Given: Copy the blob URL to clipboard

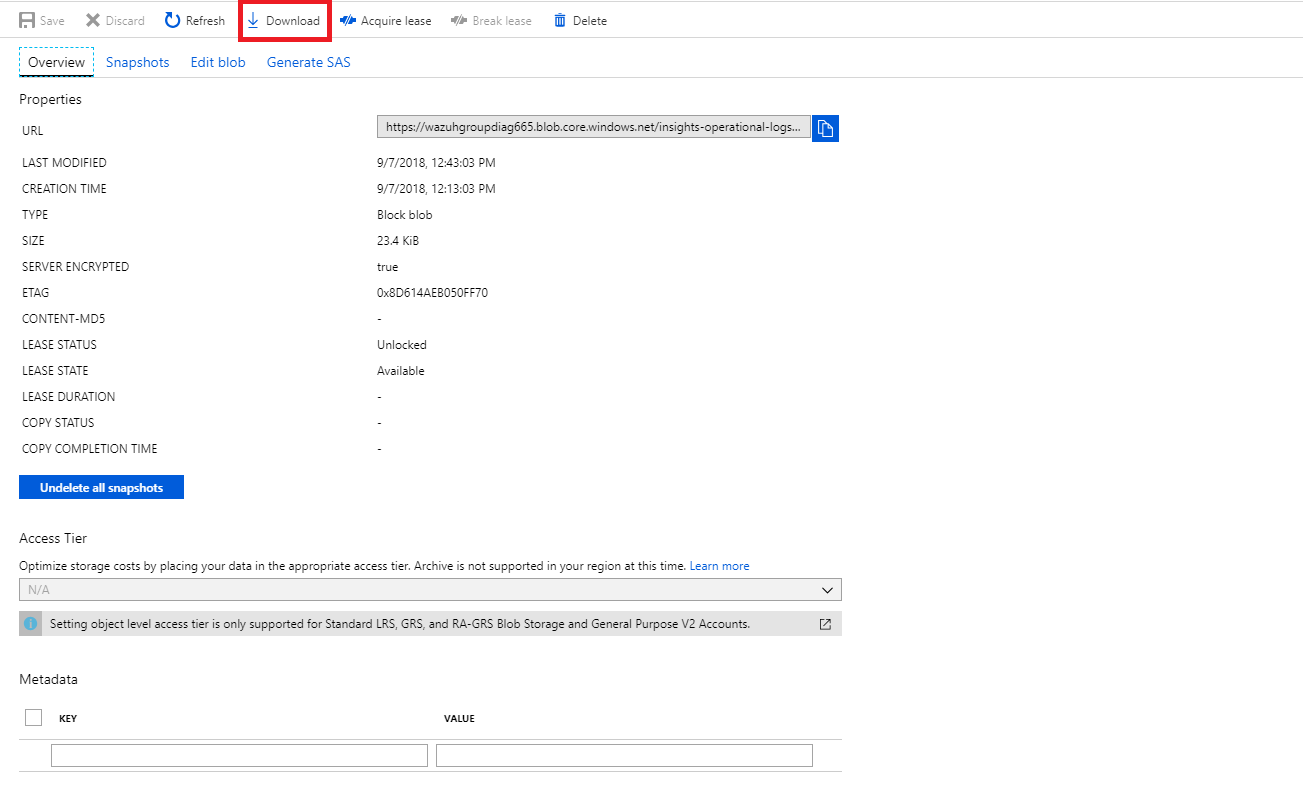Looking at the screenshot, I should 825,128.
